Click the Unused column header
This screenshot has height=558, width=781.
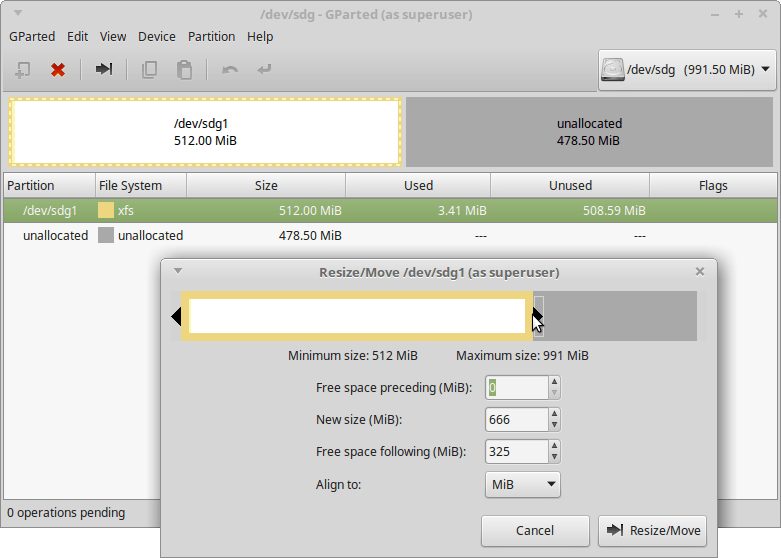tap(570, 185)
